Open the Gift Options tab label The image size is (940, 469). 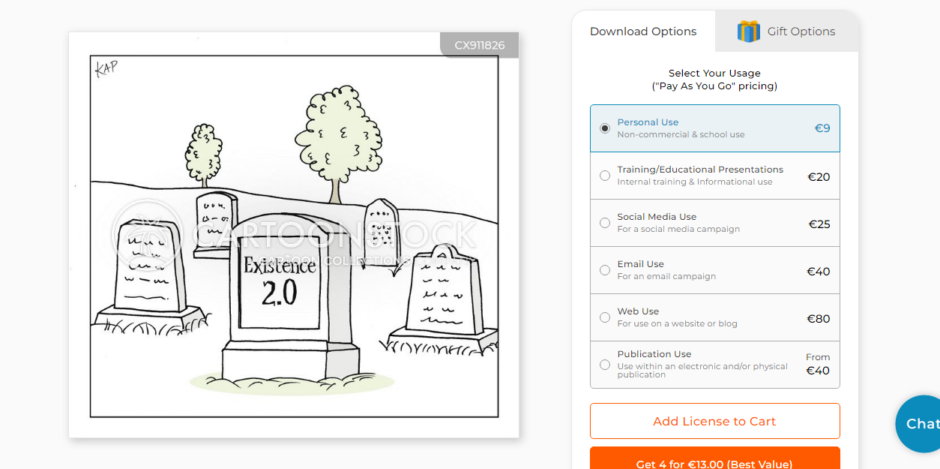click(x=800, y=31)
